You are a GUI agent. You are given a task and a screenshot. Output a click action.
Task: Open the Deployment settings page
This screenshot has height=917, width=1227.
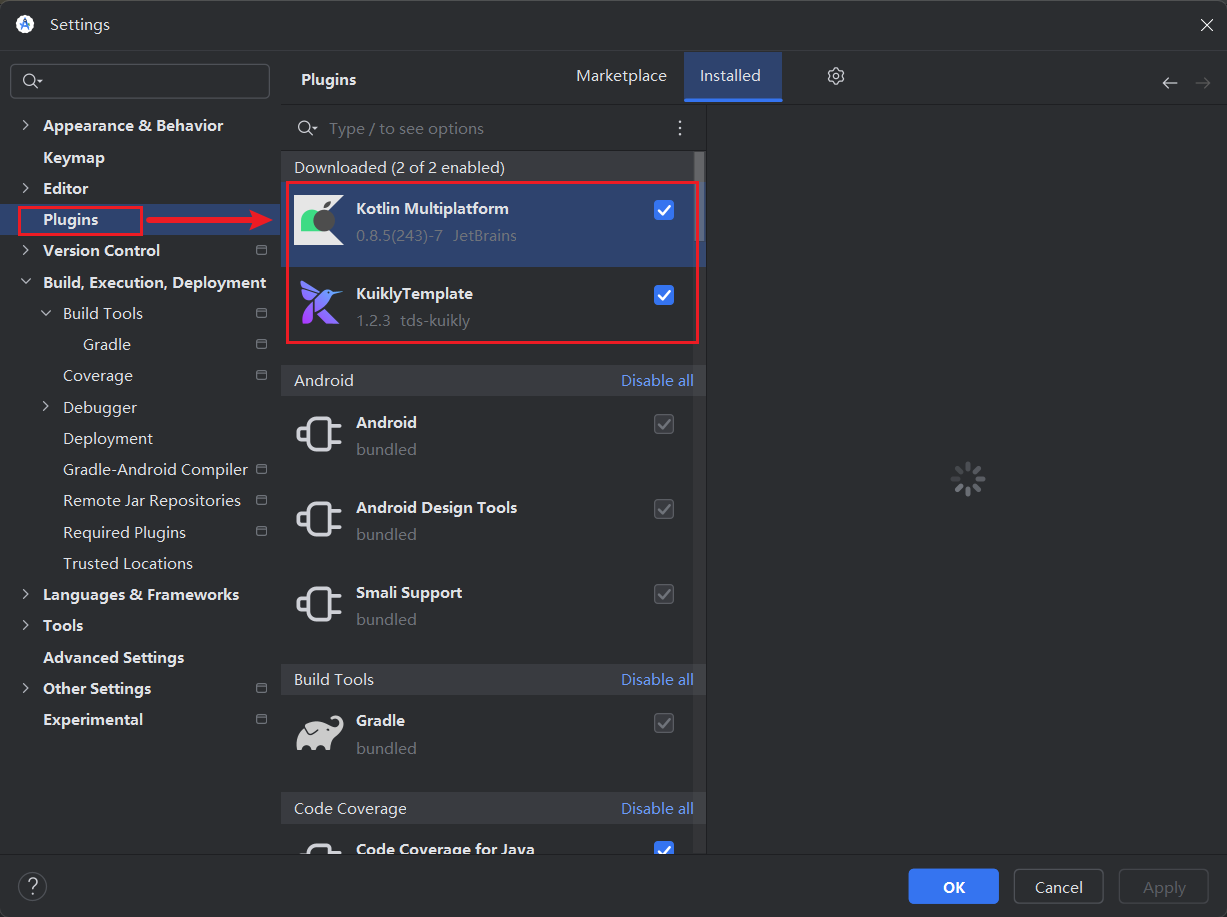coord(108,438)
